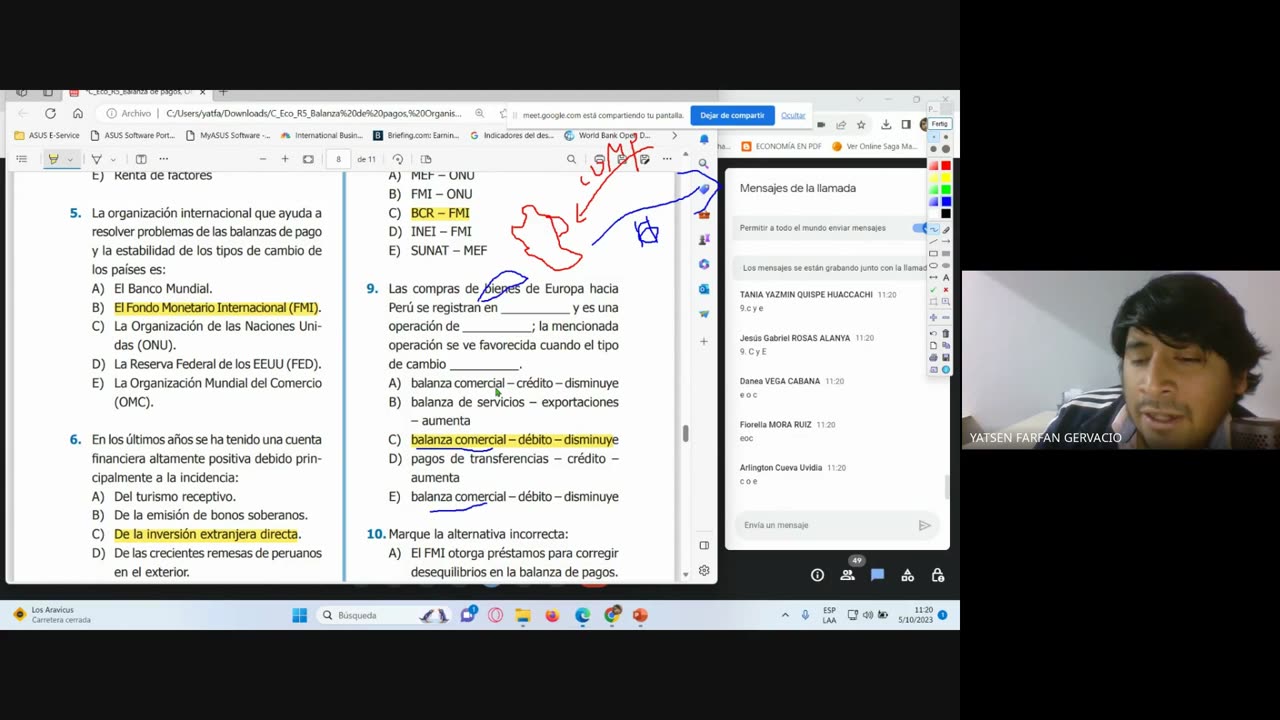Open Edge sidebar notifications bell
Screen dimensions: 1280x720
(x=704, y=139)
